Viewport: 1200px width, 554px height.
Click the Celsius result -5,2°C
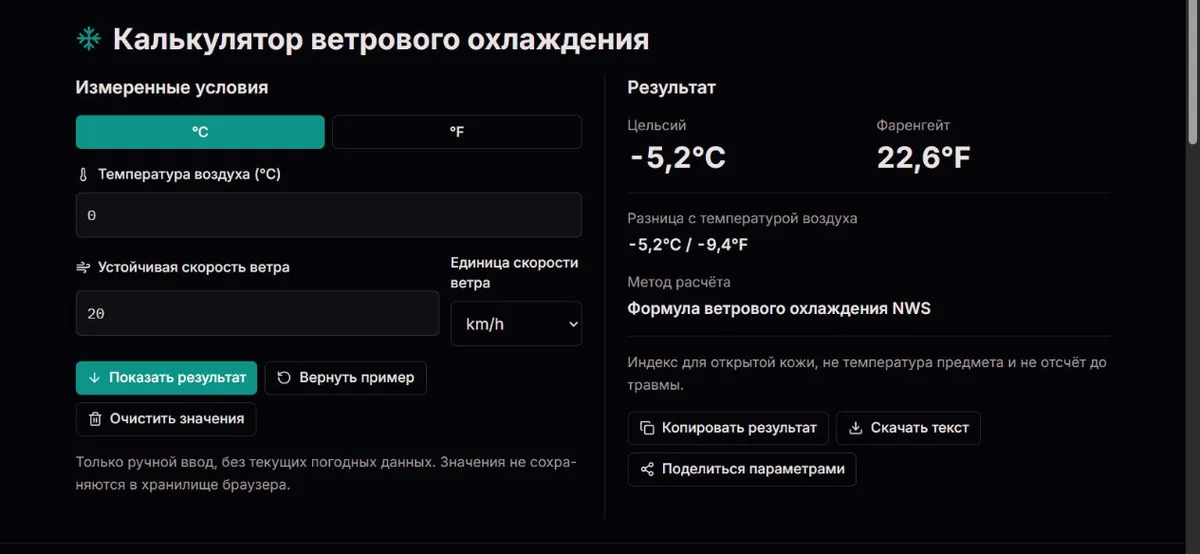pos(677,157)
